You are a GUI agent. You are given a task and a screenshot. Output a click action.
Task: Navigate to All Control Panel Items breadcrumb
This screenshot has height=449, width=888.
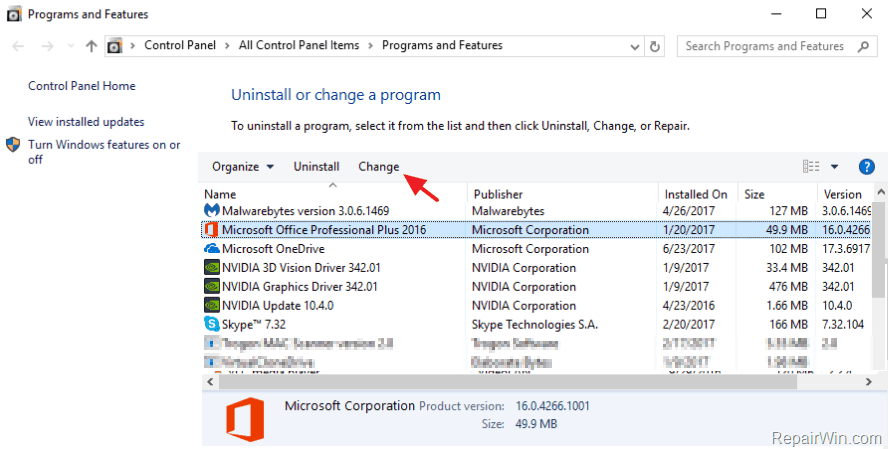pos(299,45)
